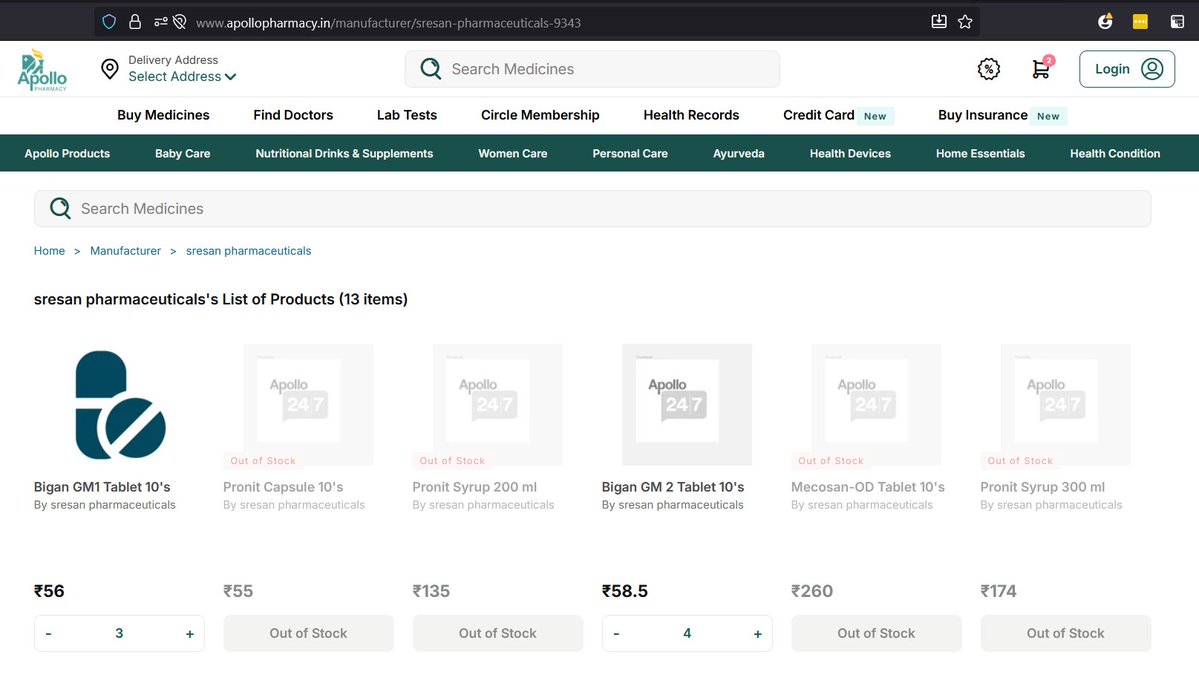Image resolution: width=1199 pixels, height=695 pixels.
Task: Click sresan pharmaceuticals breadcrumb
Action: coord(249,251)
